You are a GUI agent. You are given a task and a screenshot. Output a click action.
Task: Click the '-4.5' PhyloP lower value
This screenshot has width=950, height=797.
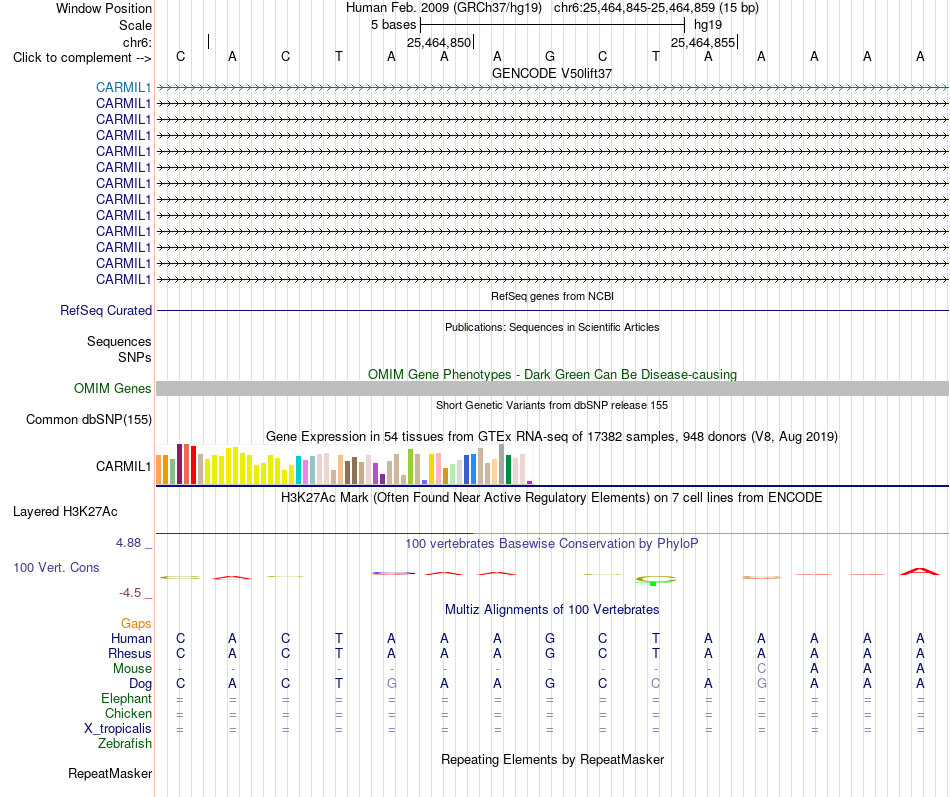click(x=130, y=593)
